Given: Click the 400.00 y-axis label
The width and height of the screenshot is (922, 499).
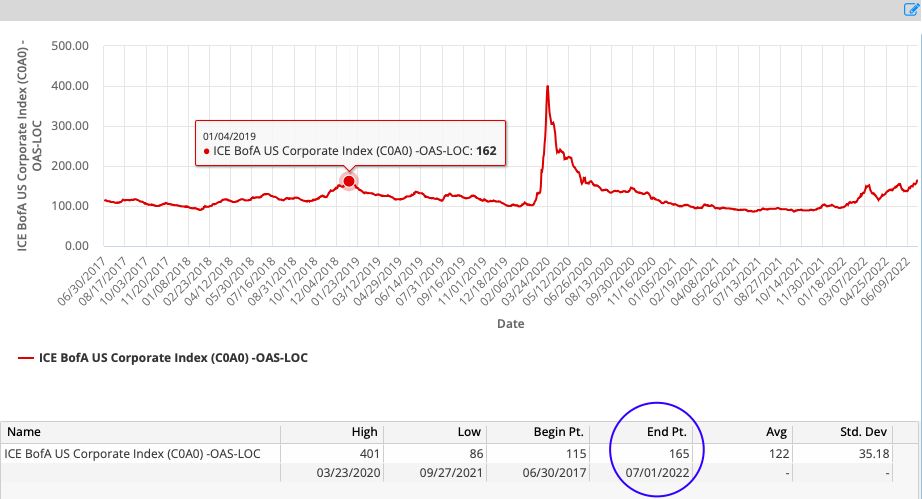Looking at the screenshot, I should point(70,86).
